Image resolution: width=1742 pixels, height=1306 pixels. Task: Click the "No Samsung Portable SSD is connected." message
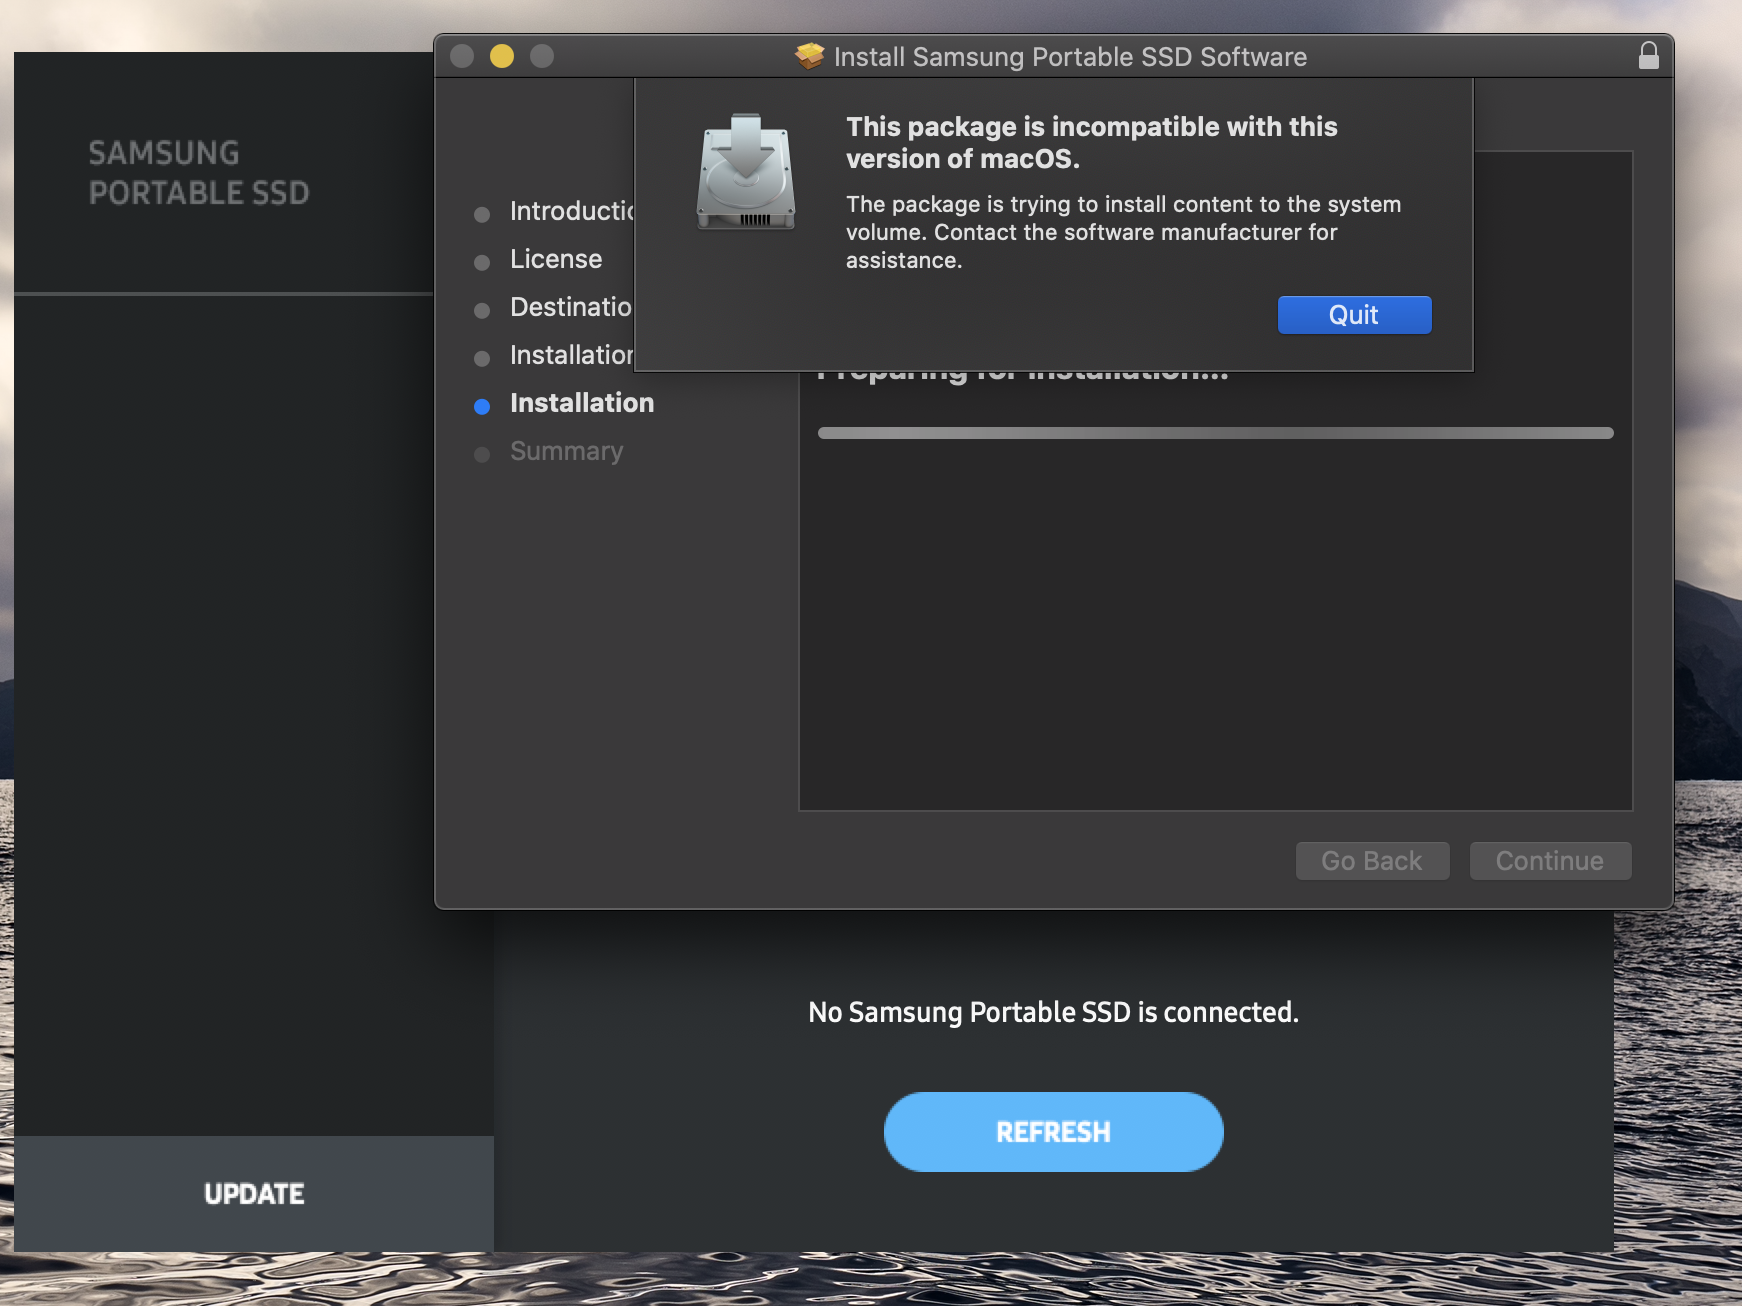(1053, 1012)
